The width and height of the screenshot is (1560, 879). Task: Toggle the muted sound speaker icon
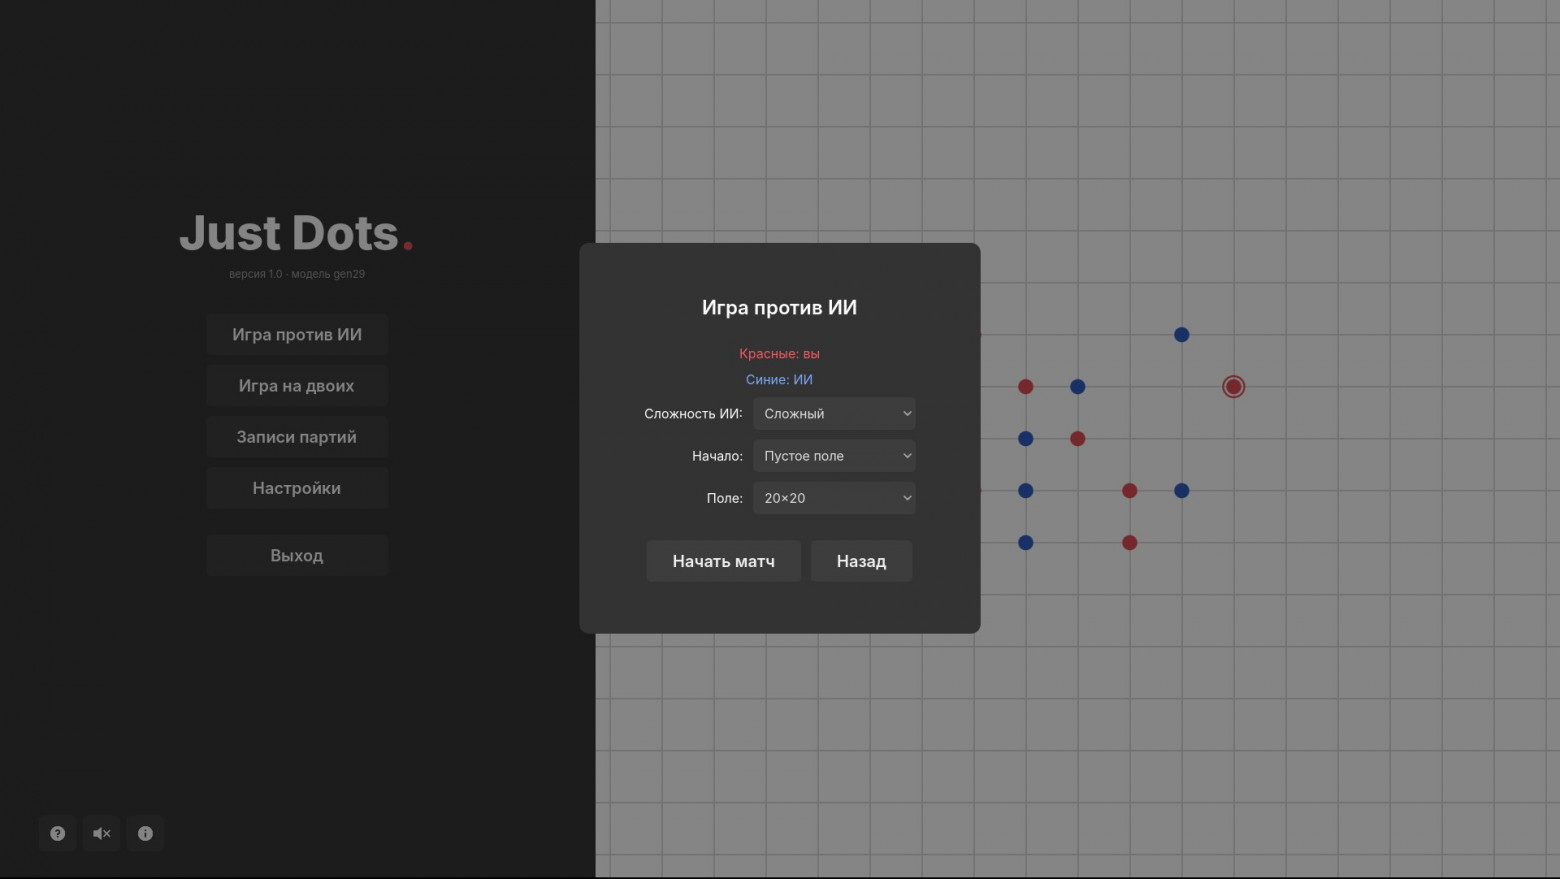click(102, 833)
